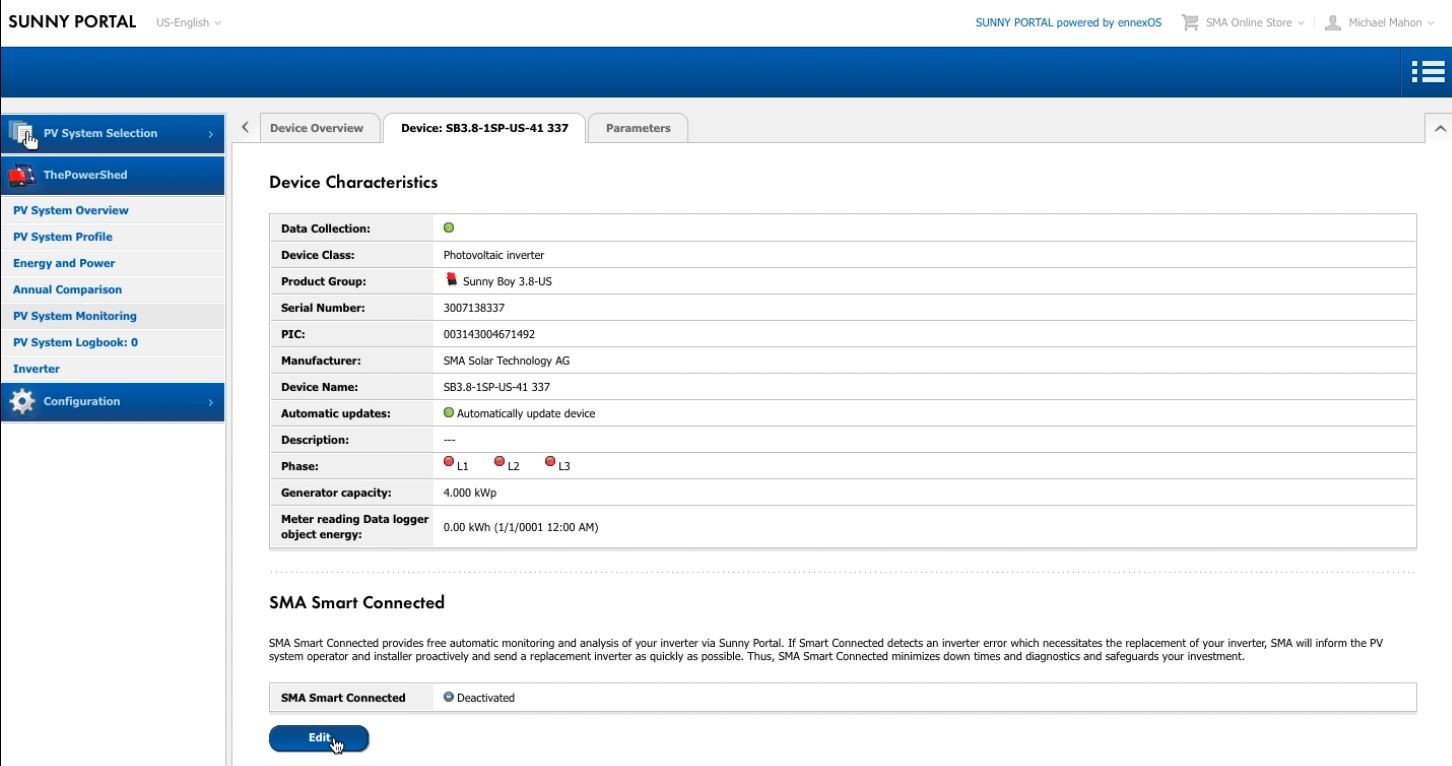This screenshot has width=1452, height=766.
Task: Click the ThePowerShed sidebar header
Action: (x=113, y=175)
